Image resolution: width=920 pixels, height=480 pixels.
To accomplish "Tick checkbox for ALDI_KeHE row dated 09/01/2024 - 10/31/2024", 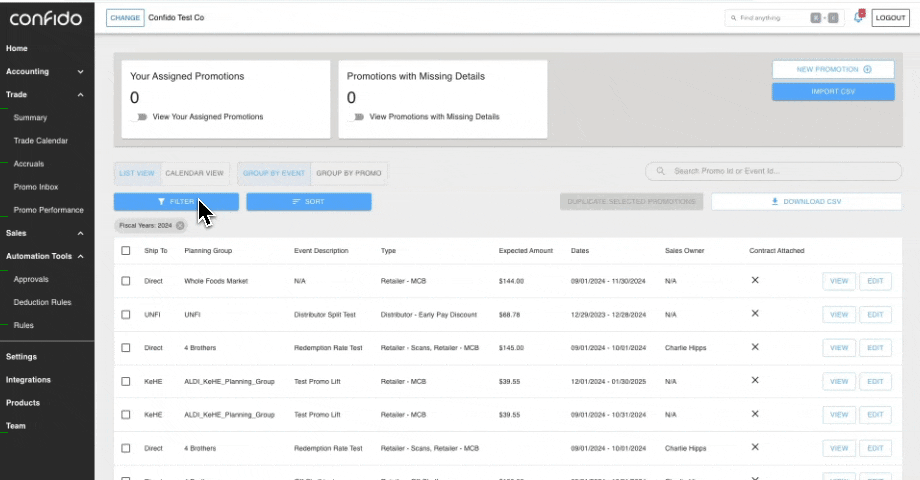I will pyautogui.click(x=126, y=414).
